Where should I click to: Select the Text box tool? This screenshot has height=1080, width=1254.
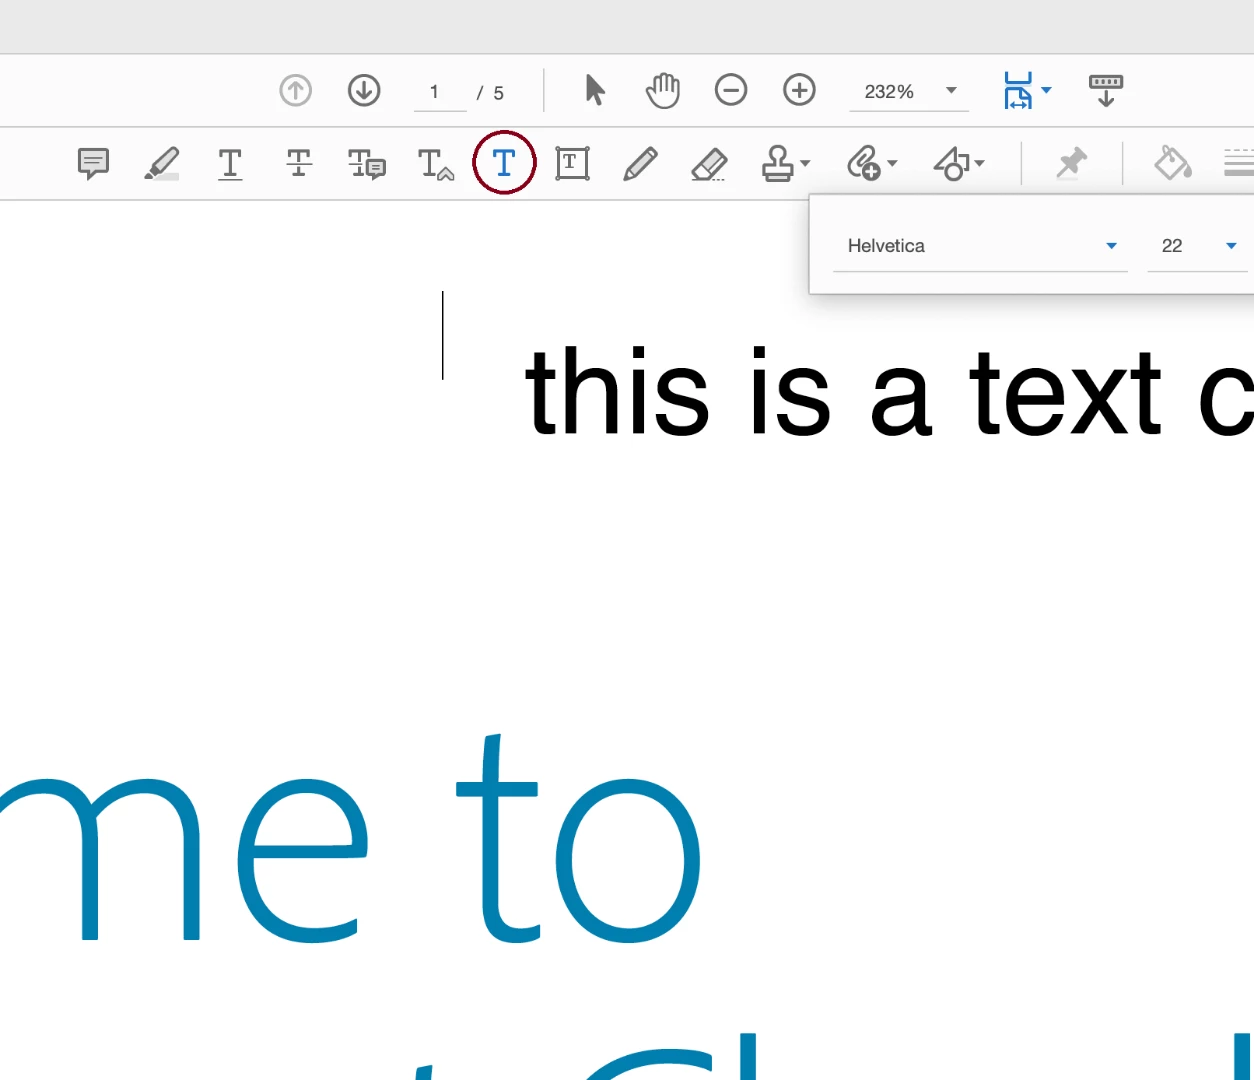pyautogui.click(x=572, y=163)
